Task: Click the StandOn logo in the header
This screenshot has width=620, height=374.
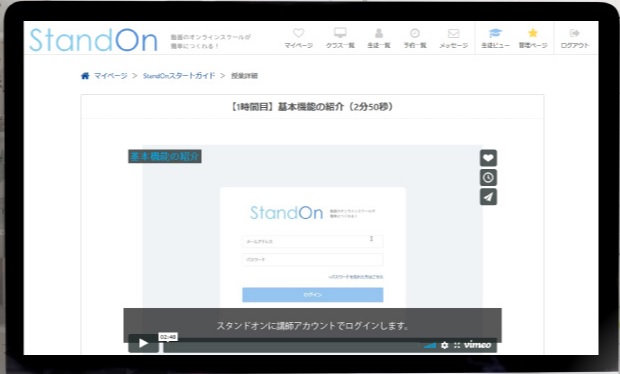Action: pos(93,40)
